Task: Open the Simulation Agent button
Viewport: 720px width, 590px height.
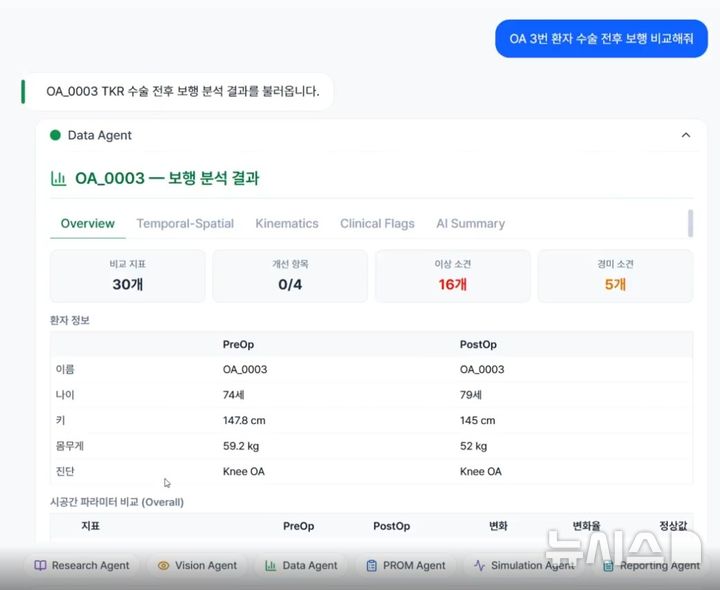Action: click(524, 566)
